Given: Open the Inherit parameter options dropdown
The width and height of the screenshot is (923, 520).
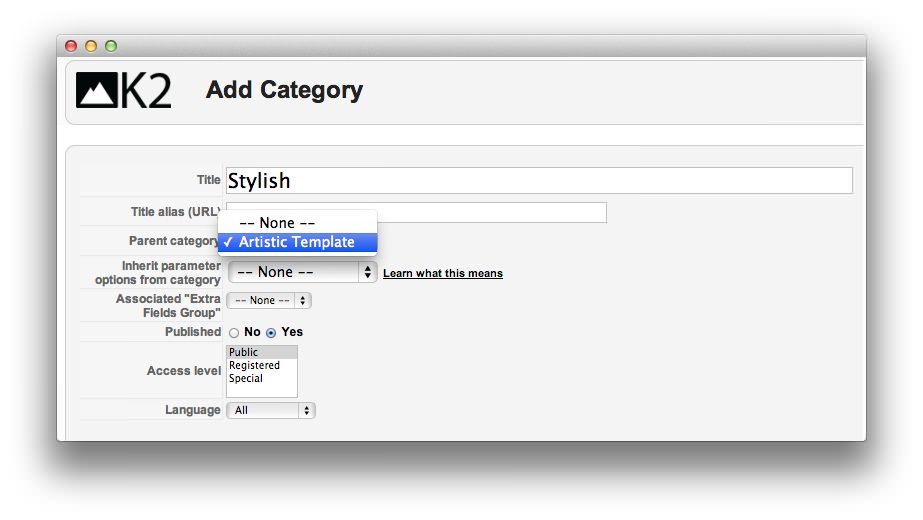Looking at the screenshot, I should click(x=302, y=272).
